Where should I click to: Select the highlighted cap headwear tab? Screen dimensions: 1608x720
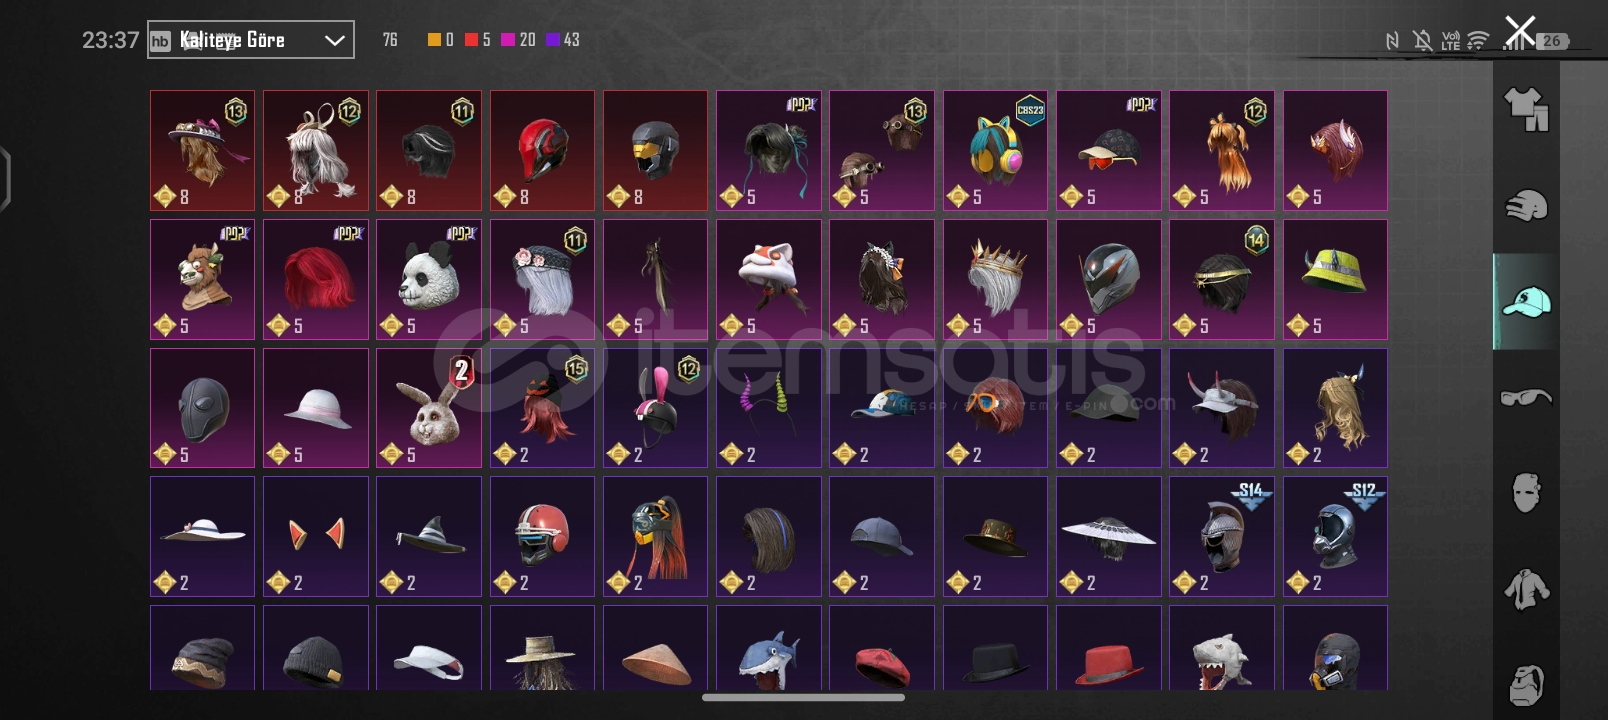coord(1526,301)
